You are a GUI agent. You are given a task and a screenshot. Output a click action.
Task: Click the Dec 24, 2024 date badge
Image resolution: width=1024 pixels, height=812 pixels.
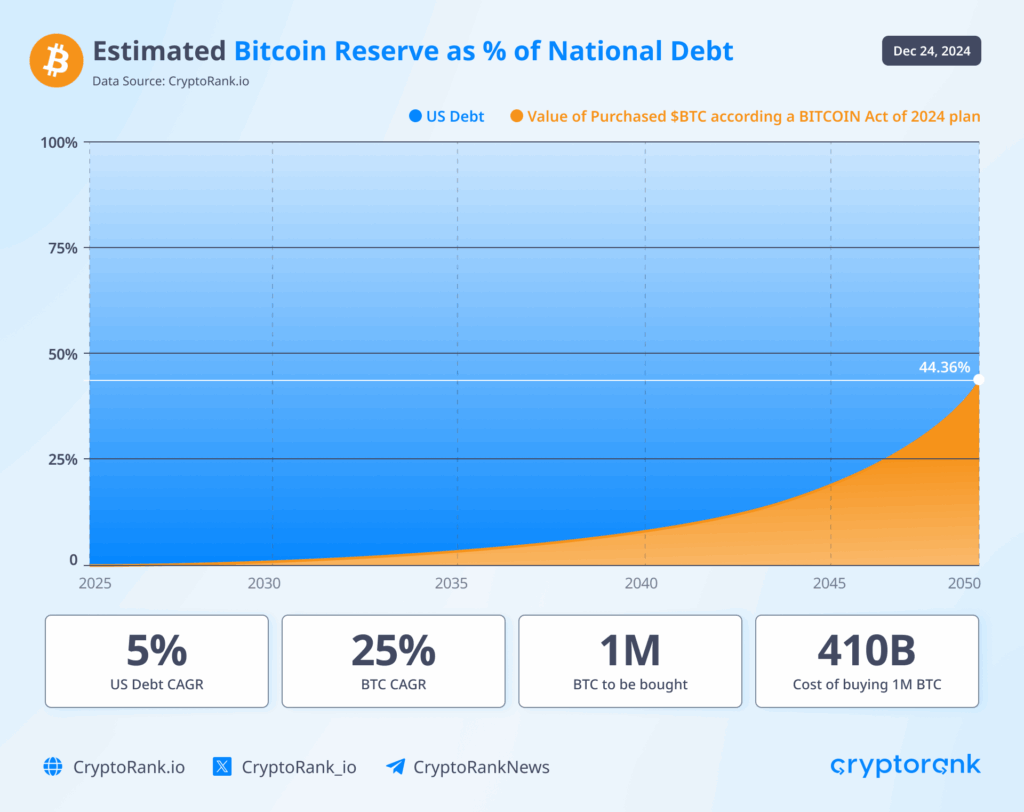[931, 51]
